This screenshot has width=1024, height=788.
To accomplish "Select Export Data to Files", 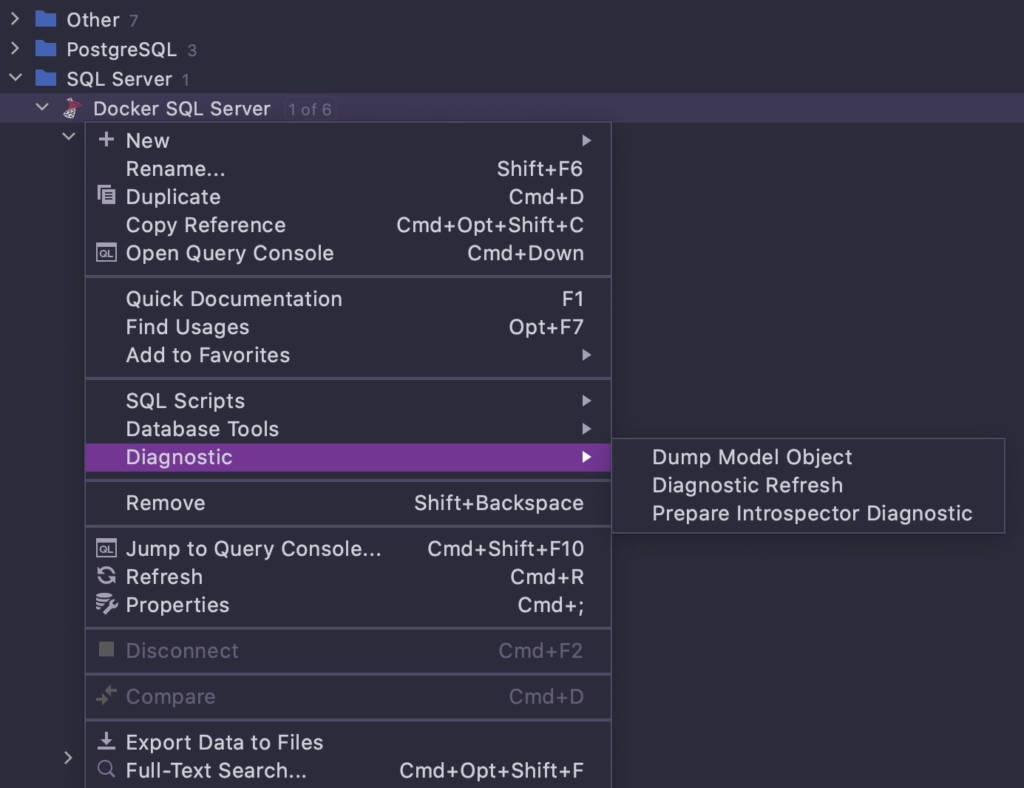I will 348,742.
